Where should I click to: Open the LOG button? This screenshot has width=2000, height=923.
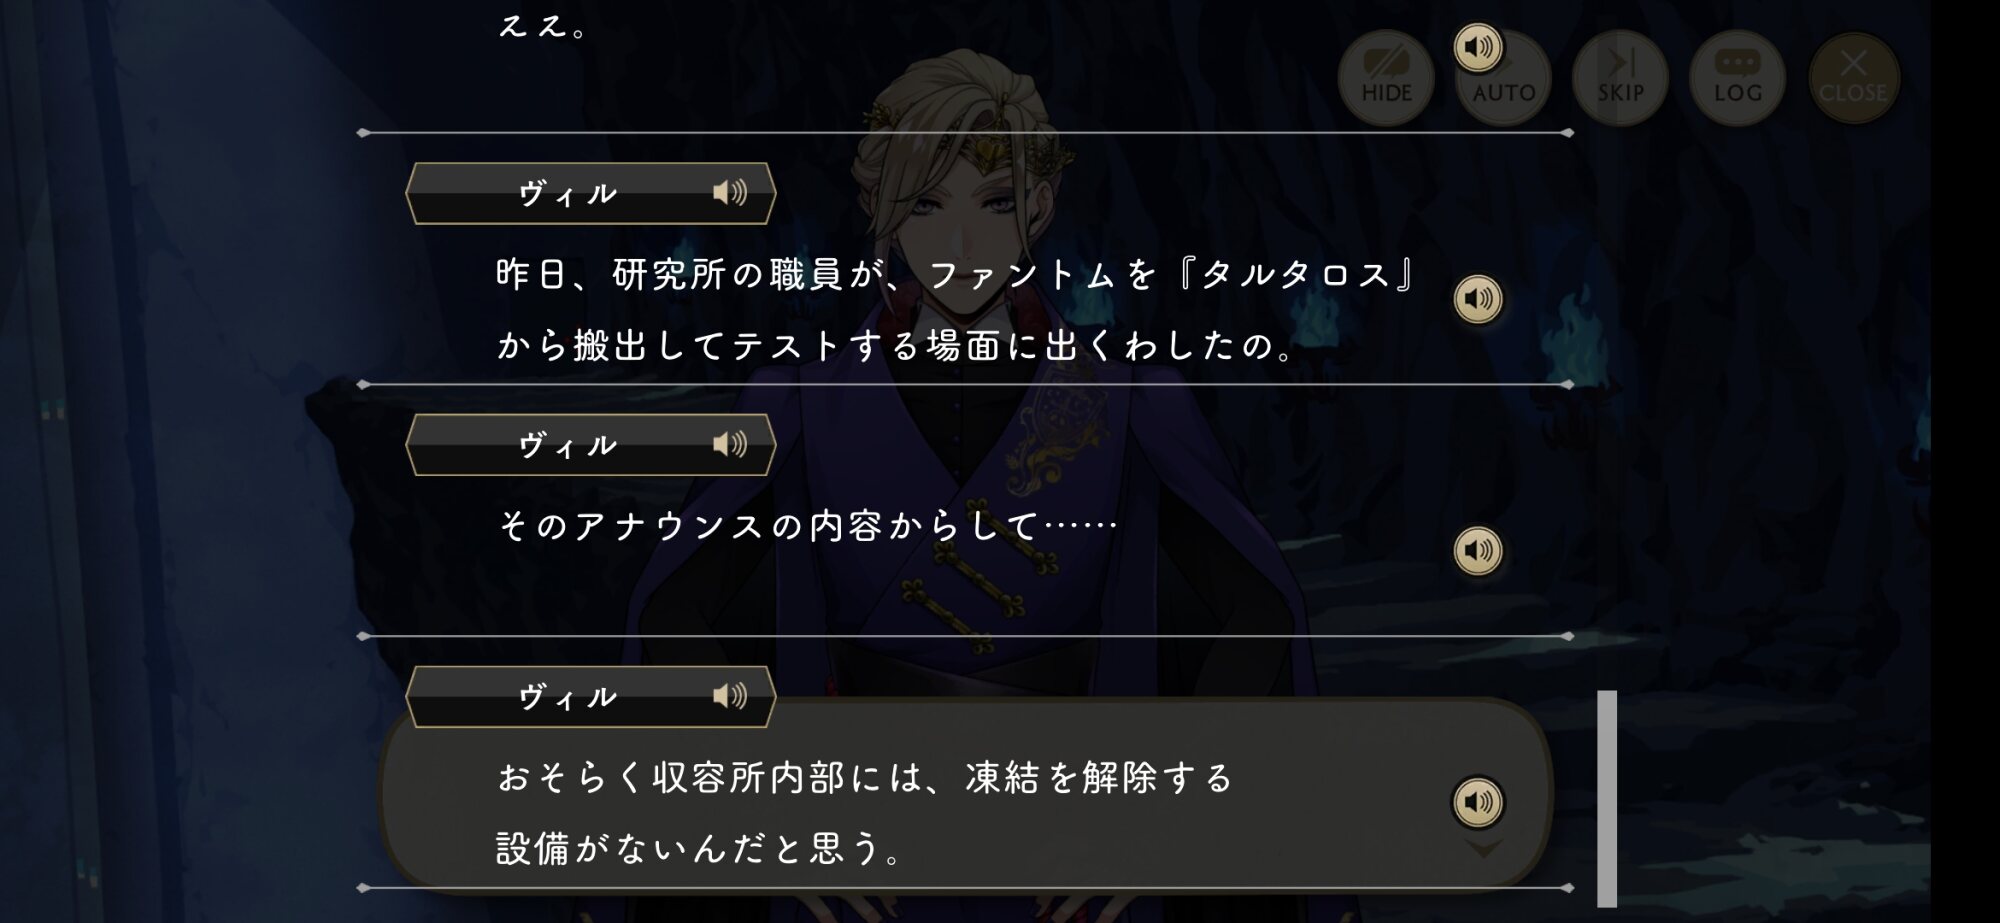(1738, 78)
